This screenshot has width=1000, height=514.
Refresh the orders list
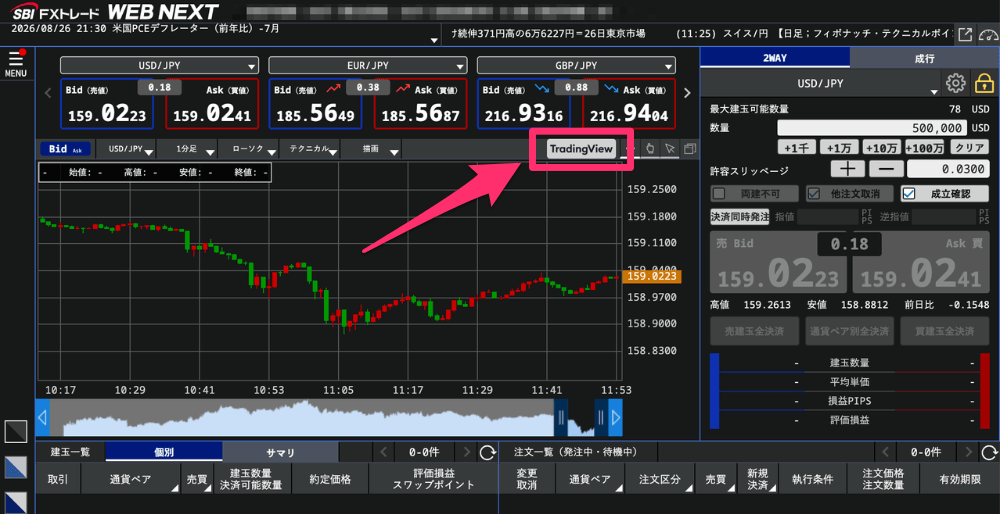[989, 453]
